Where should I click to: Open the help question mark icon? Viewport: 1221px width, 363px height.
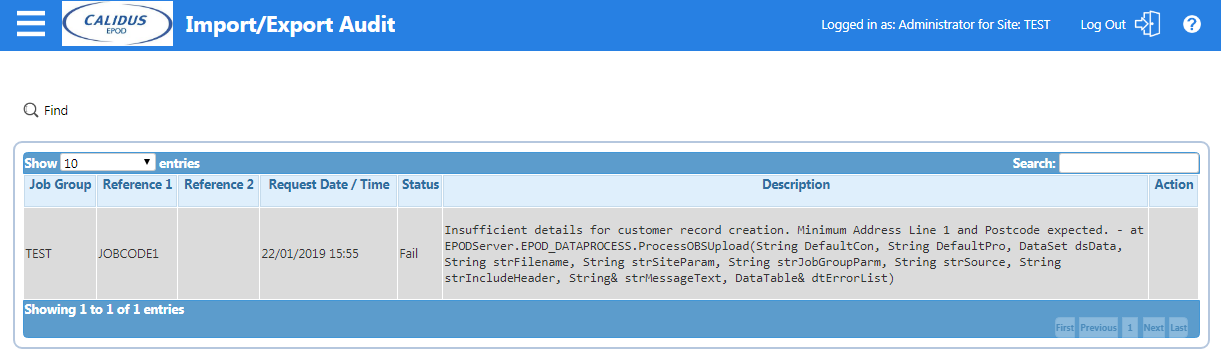click(1191, 24)
